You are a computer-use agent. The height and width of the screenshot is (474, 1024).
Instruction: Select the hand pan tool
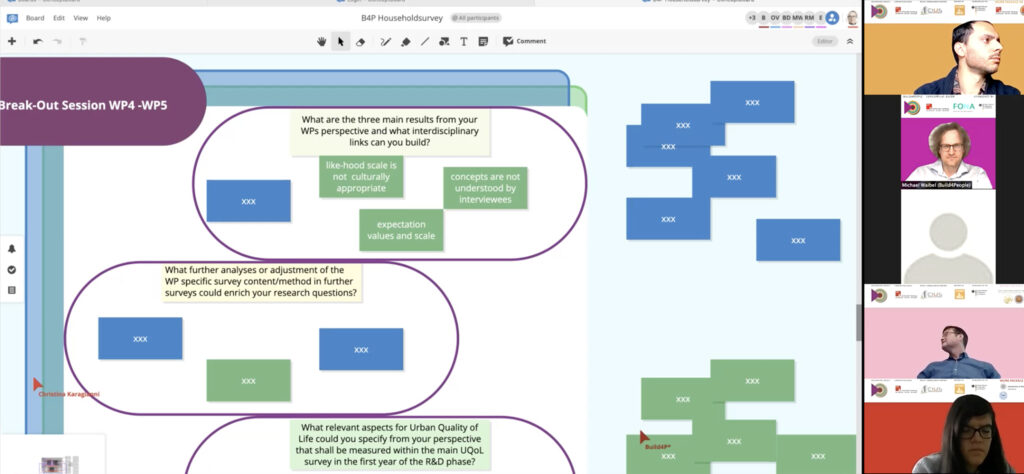(x=321, y=41)
